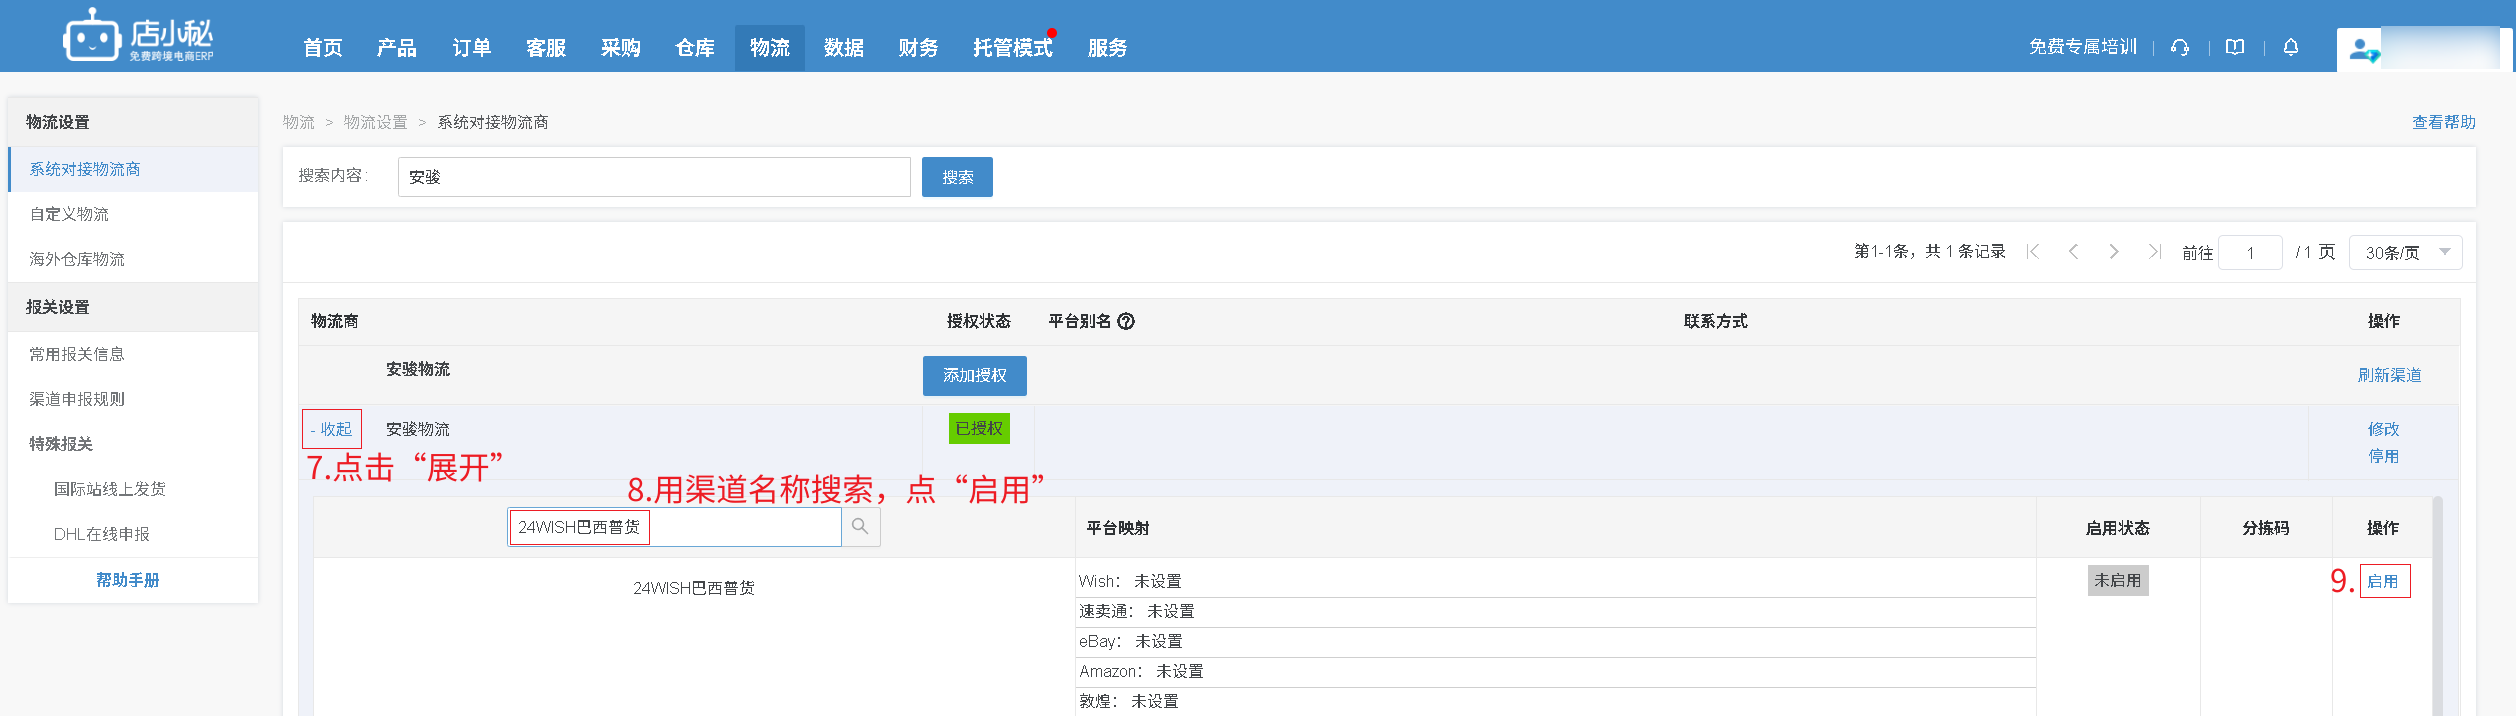Viewport: 2516px width, 716px height.
Task: Open the notifications bell icon
Action: 2291,48
